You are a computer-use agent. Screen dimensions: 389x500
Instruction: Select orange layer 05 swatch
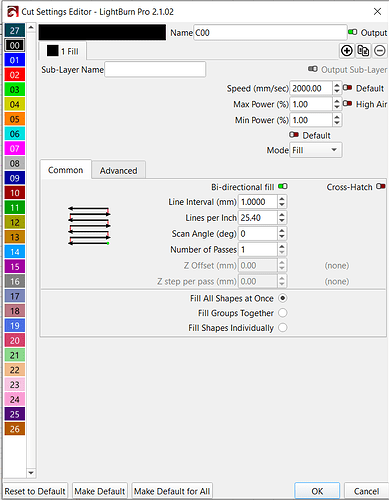(x=15, y=119)
